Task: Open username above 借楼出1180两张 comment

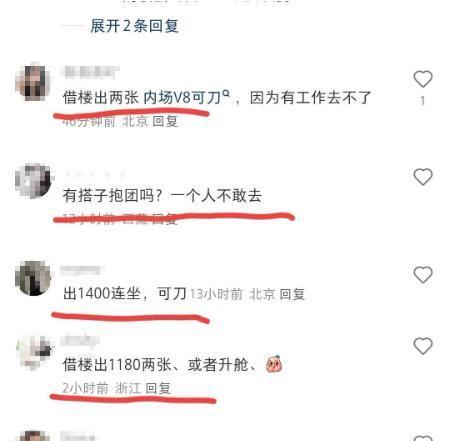Action: click(x=80, y=341)
